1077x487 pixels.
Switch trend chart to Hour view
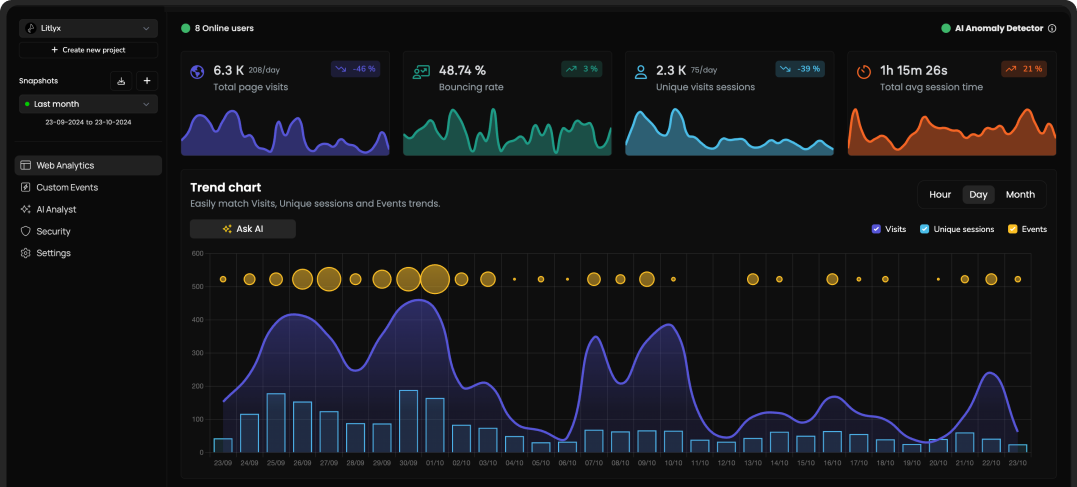[x=940, y=195]
